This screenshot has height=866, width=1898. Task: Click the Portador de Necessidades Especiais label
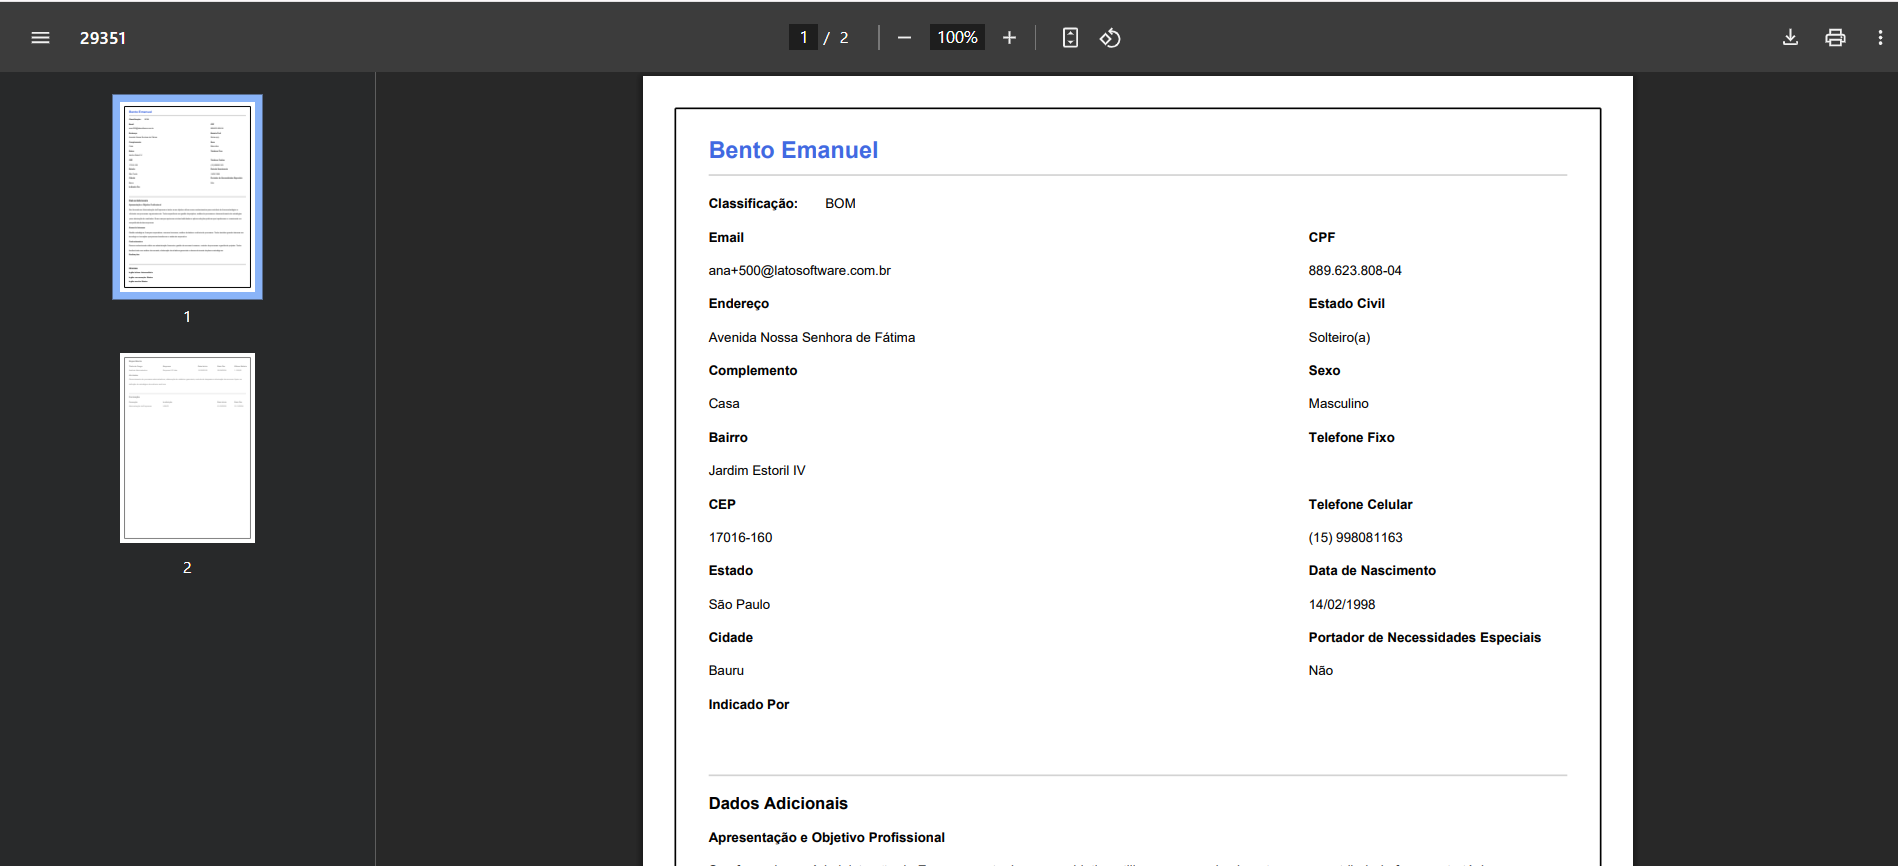1424,637
